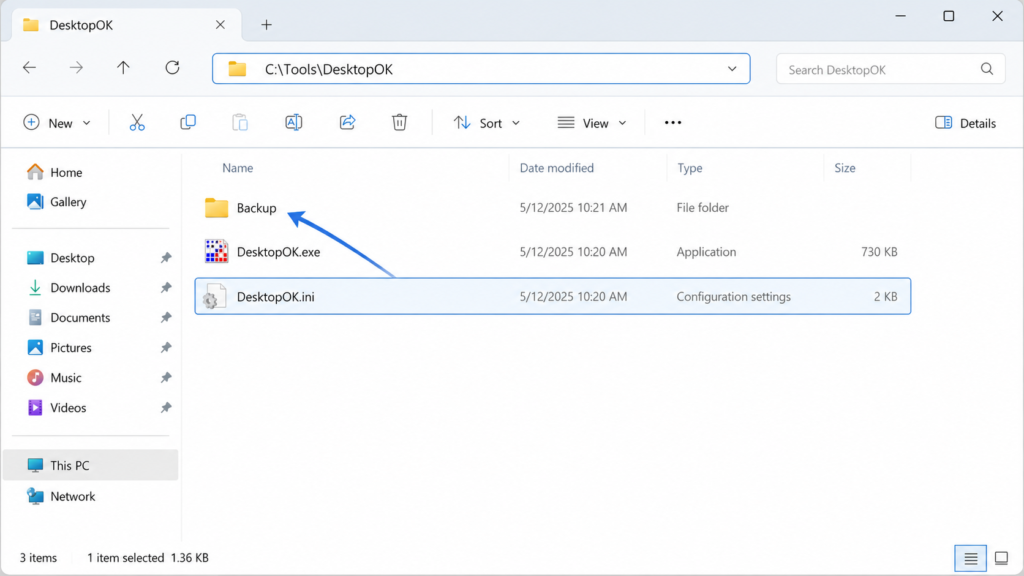Open Desktop in the sidebar
This screenshot has width=1024, height=576.
[x=61, y=258]
